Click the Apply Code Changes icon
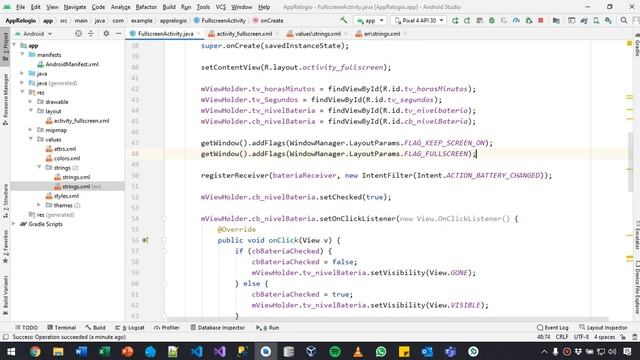 pyautogui.click(x=480, y=20)
